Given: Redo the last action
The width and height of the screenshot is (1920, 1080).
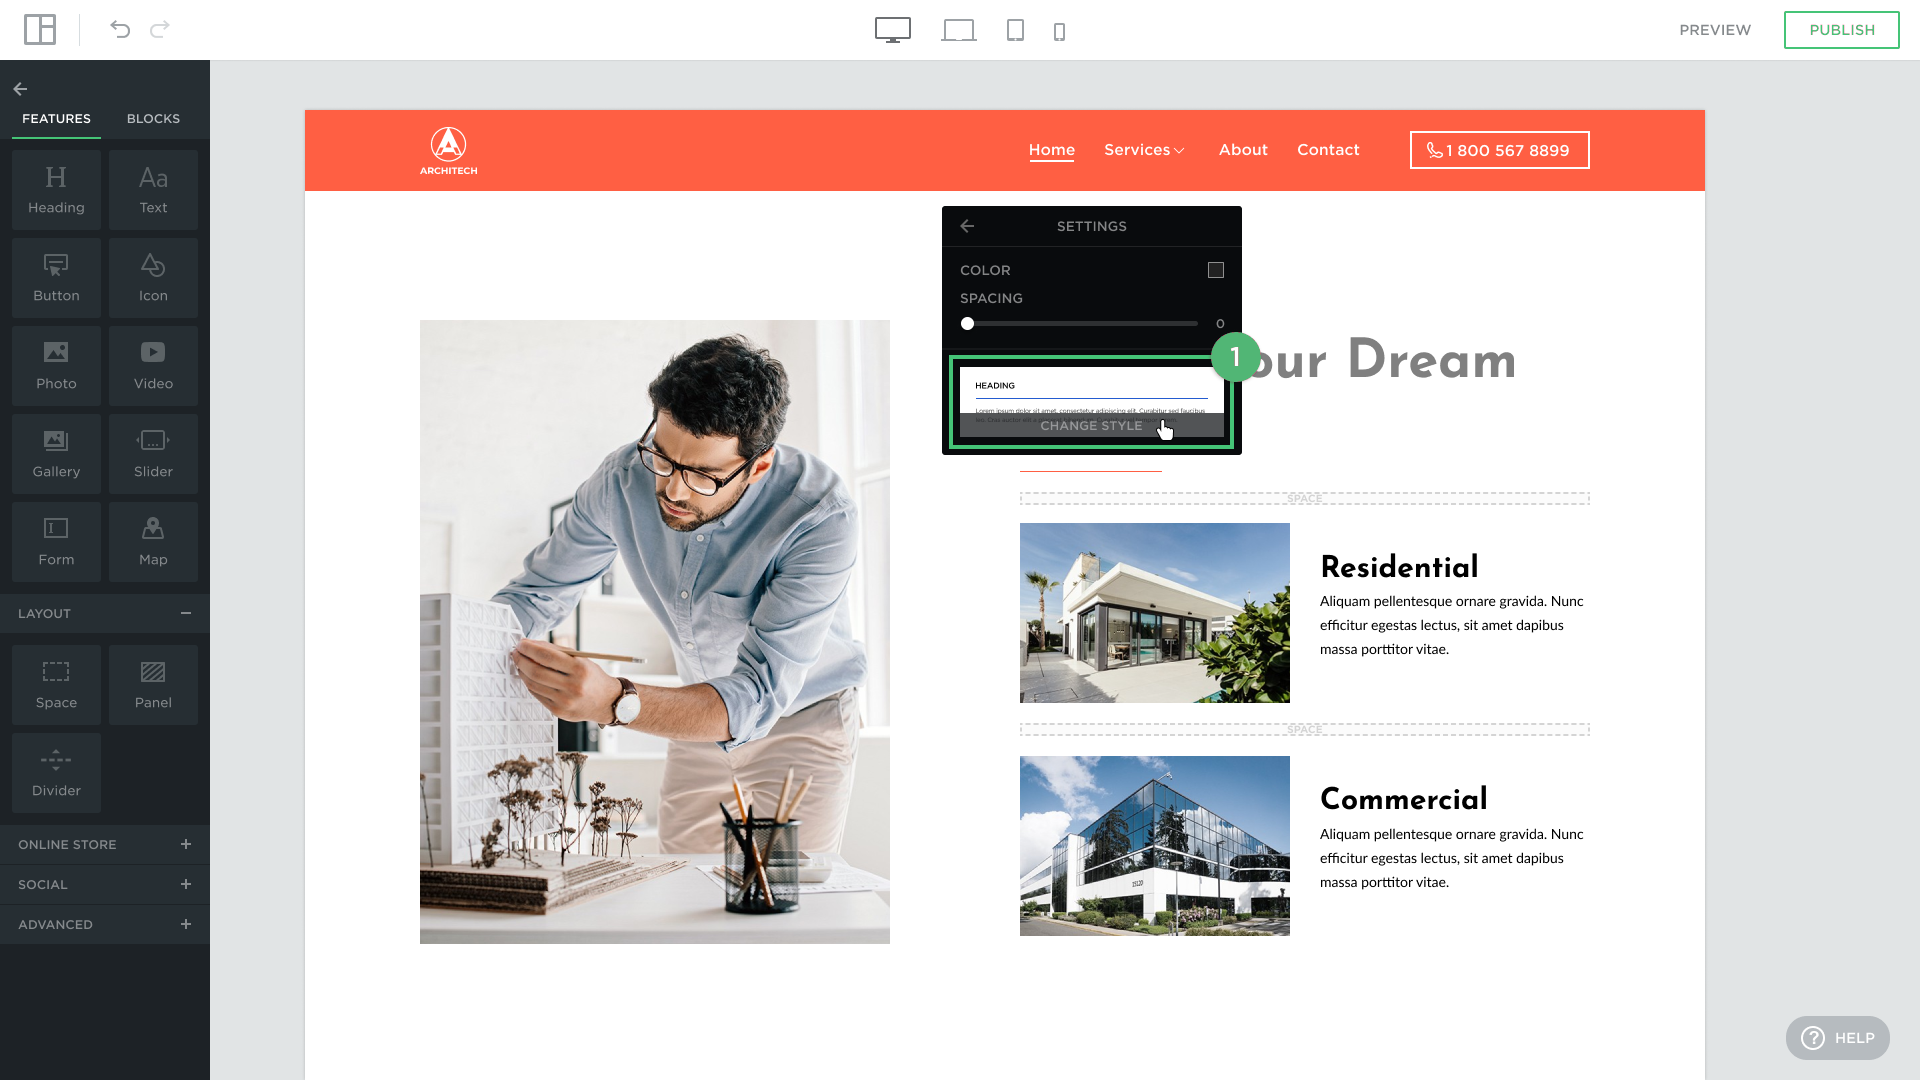Looking at the screenshot, I should (160, 30).
